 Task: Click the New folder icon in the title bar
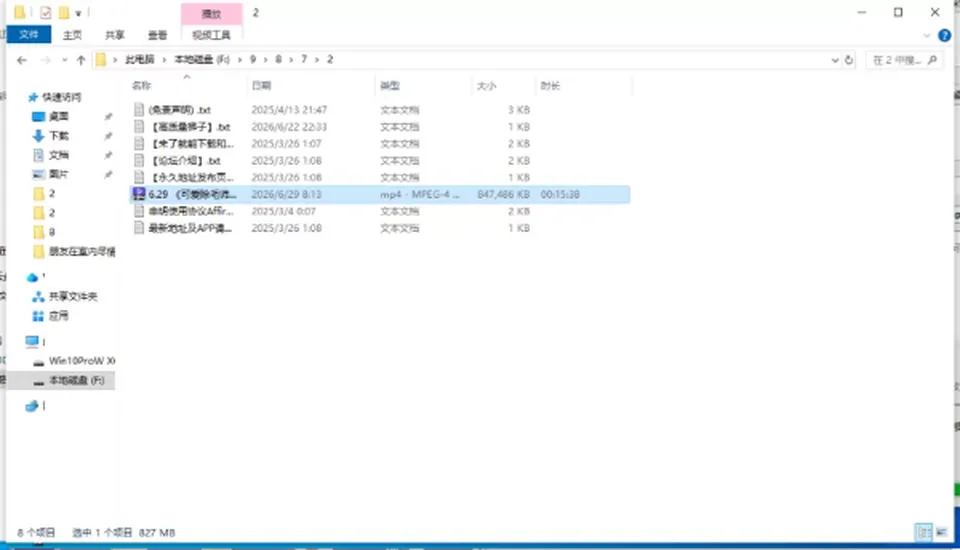[64, 13]
